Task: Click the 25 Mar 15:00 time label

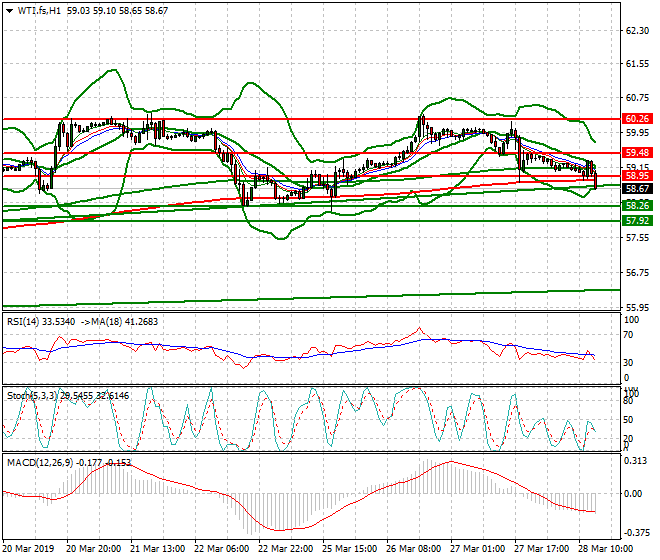Action: point(349,549)
